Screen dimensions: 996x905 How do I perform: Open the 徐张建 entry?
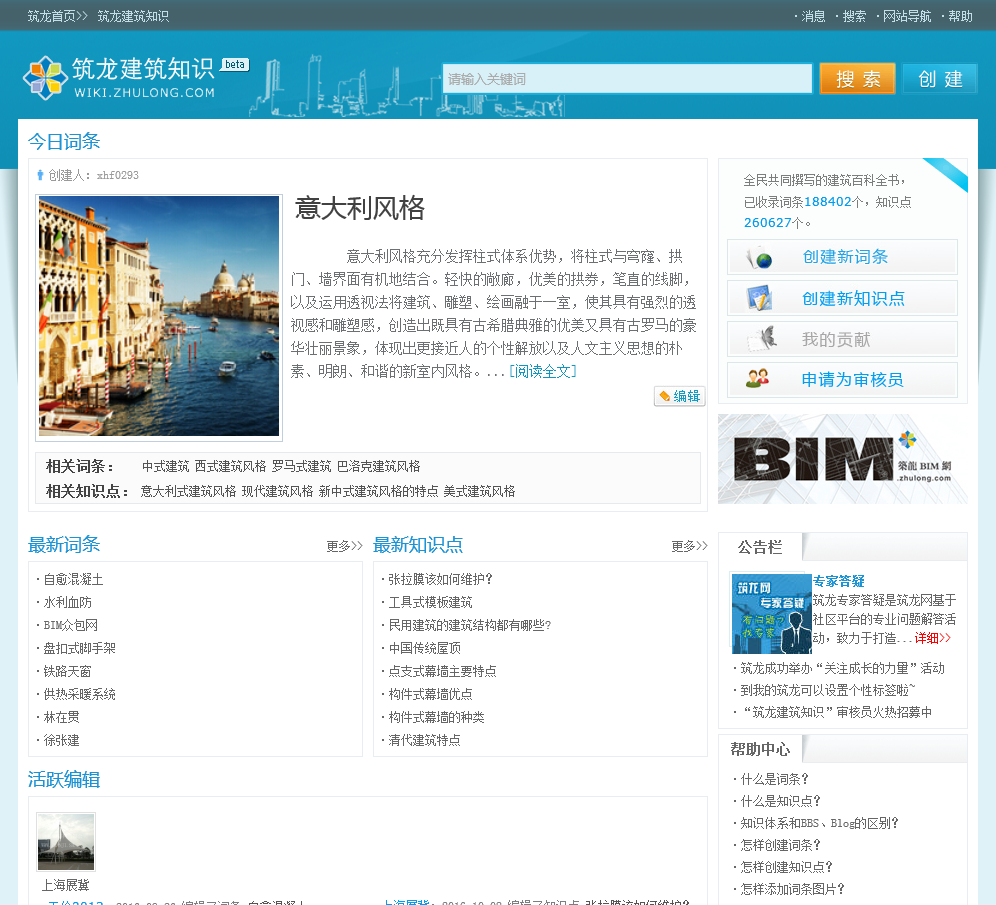point(61,741)
